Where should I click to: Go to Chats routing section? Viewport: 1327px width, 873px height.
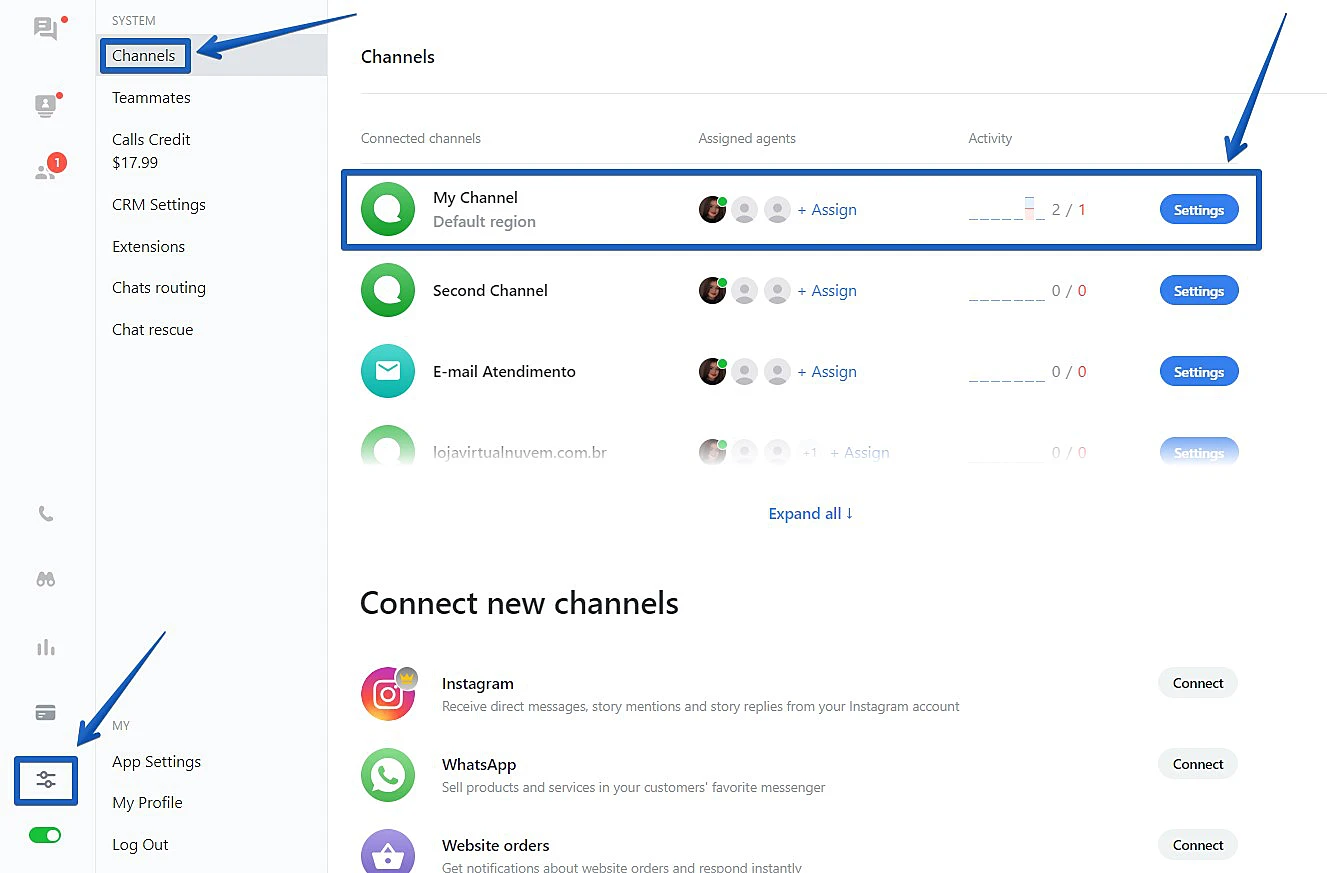[x=159, y=288]
